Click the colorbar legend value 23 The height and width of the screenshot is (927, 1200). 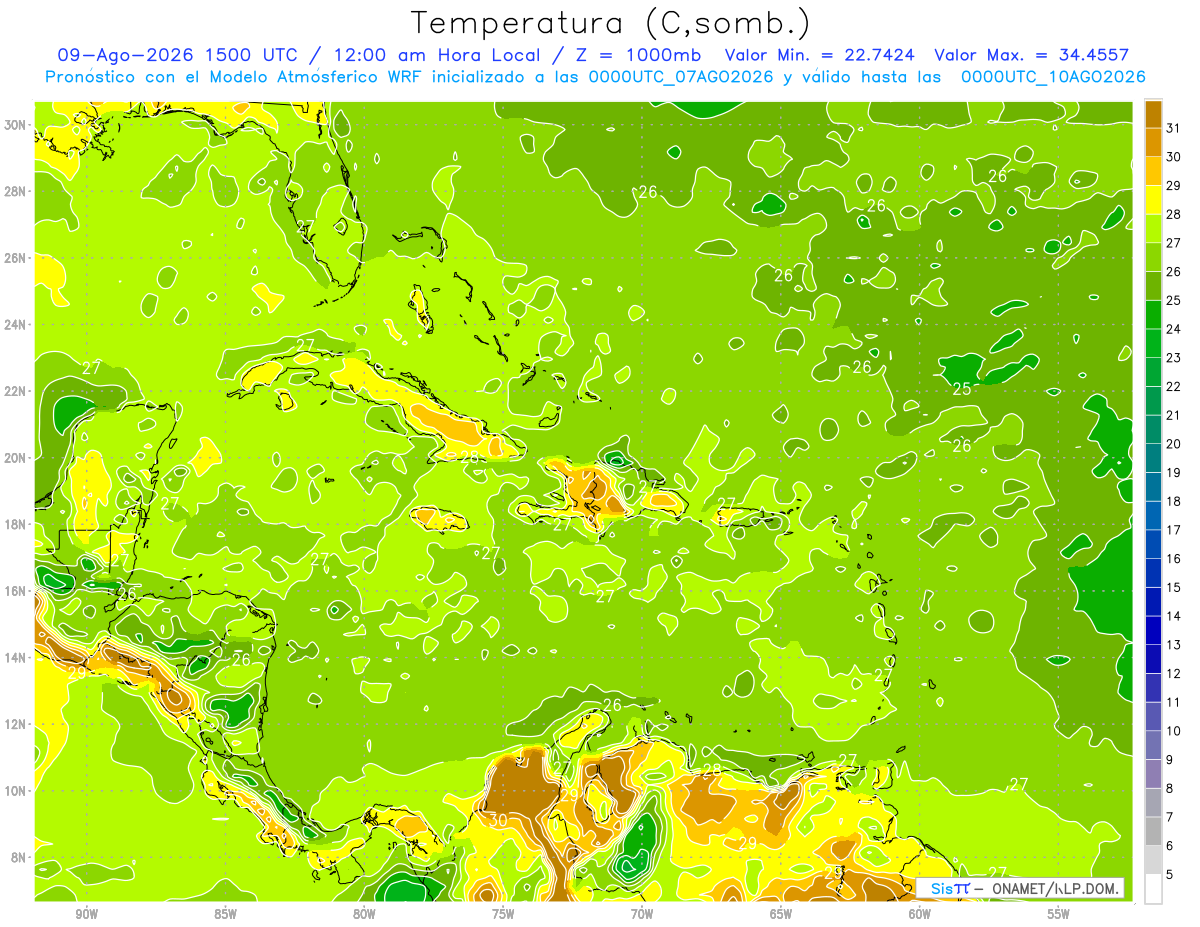click(x=1174, y=358)
